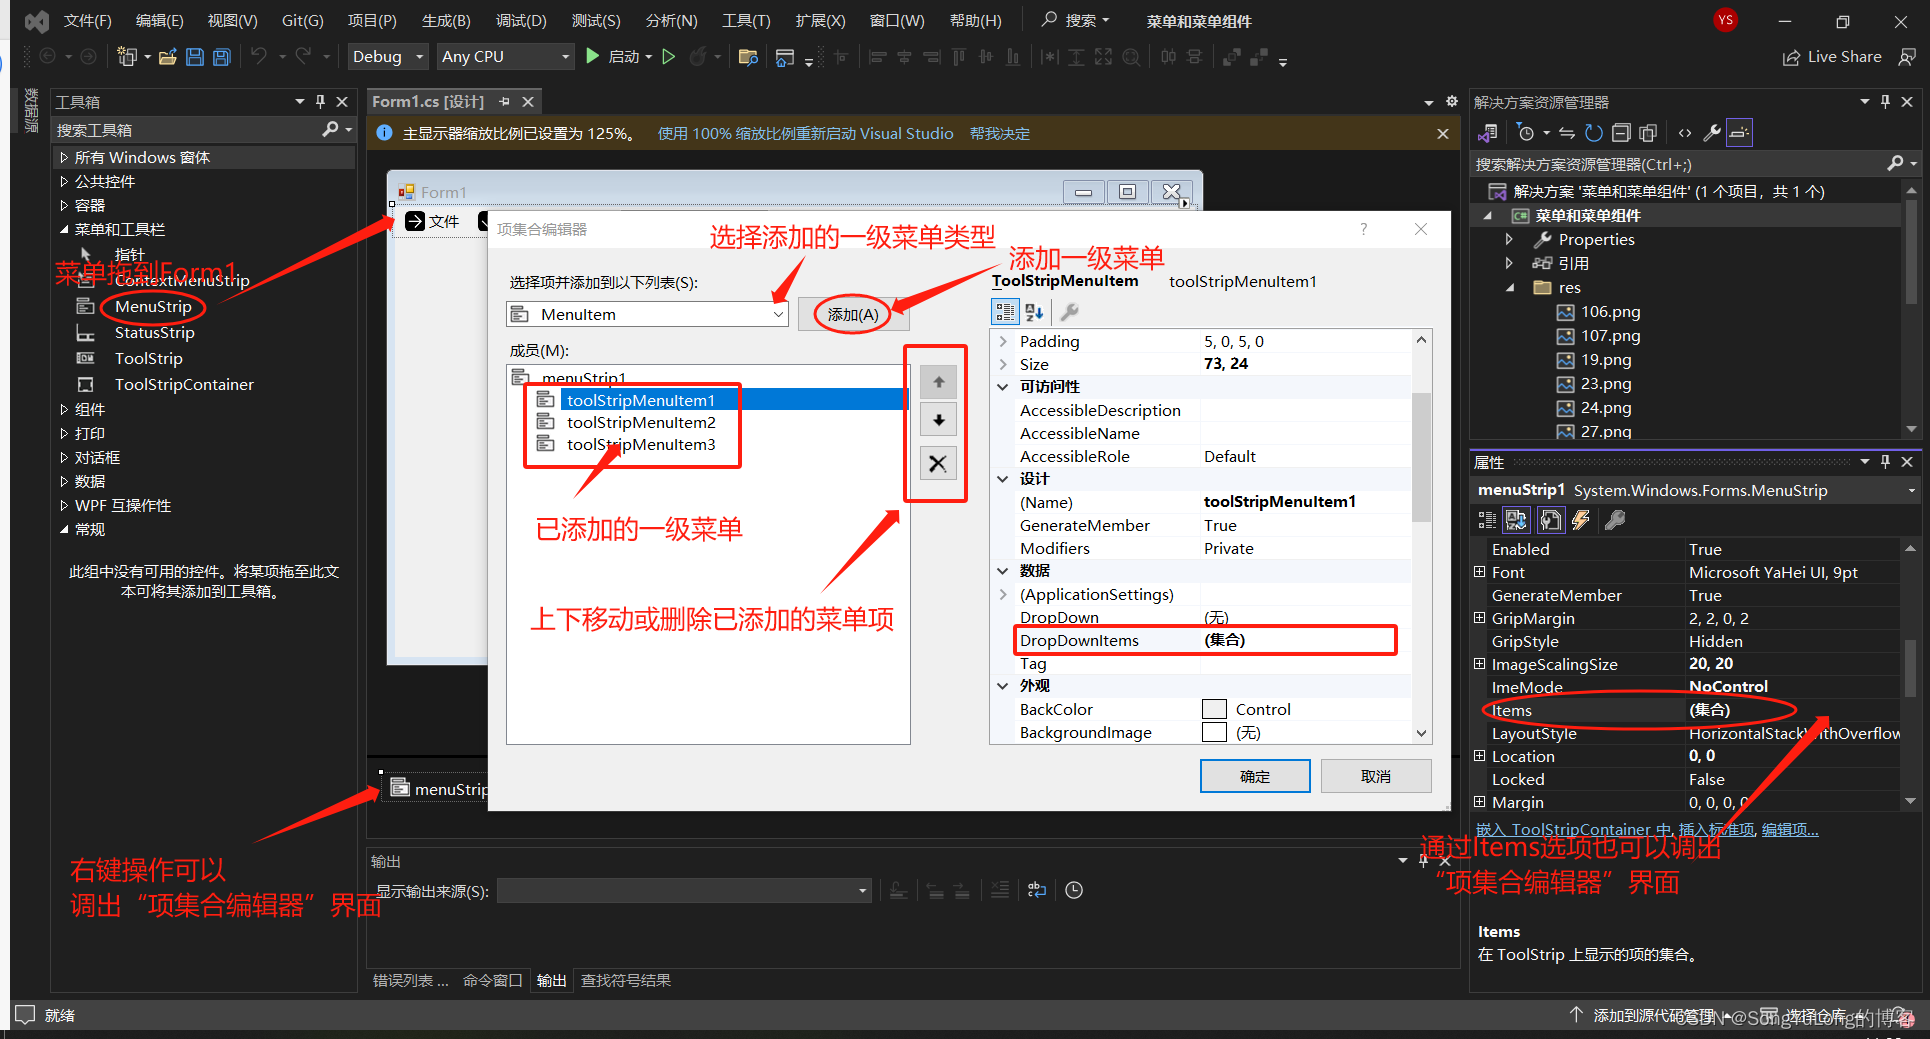Expand 公共控件 in the Toolbox
Image resolution: width=1930 pixels, height=1039 pixels.
(x=64, y=181)
